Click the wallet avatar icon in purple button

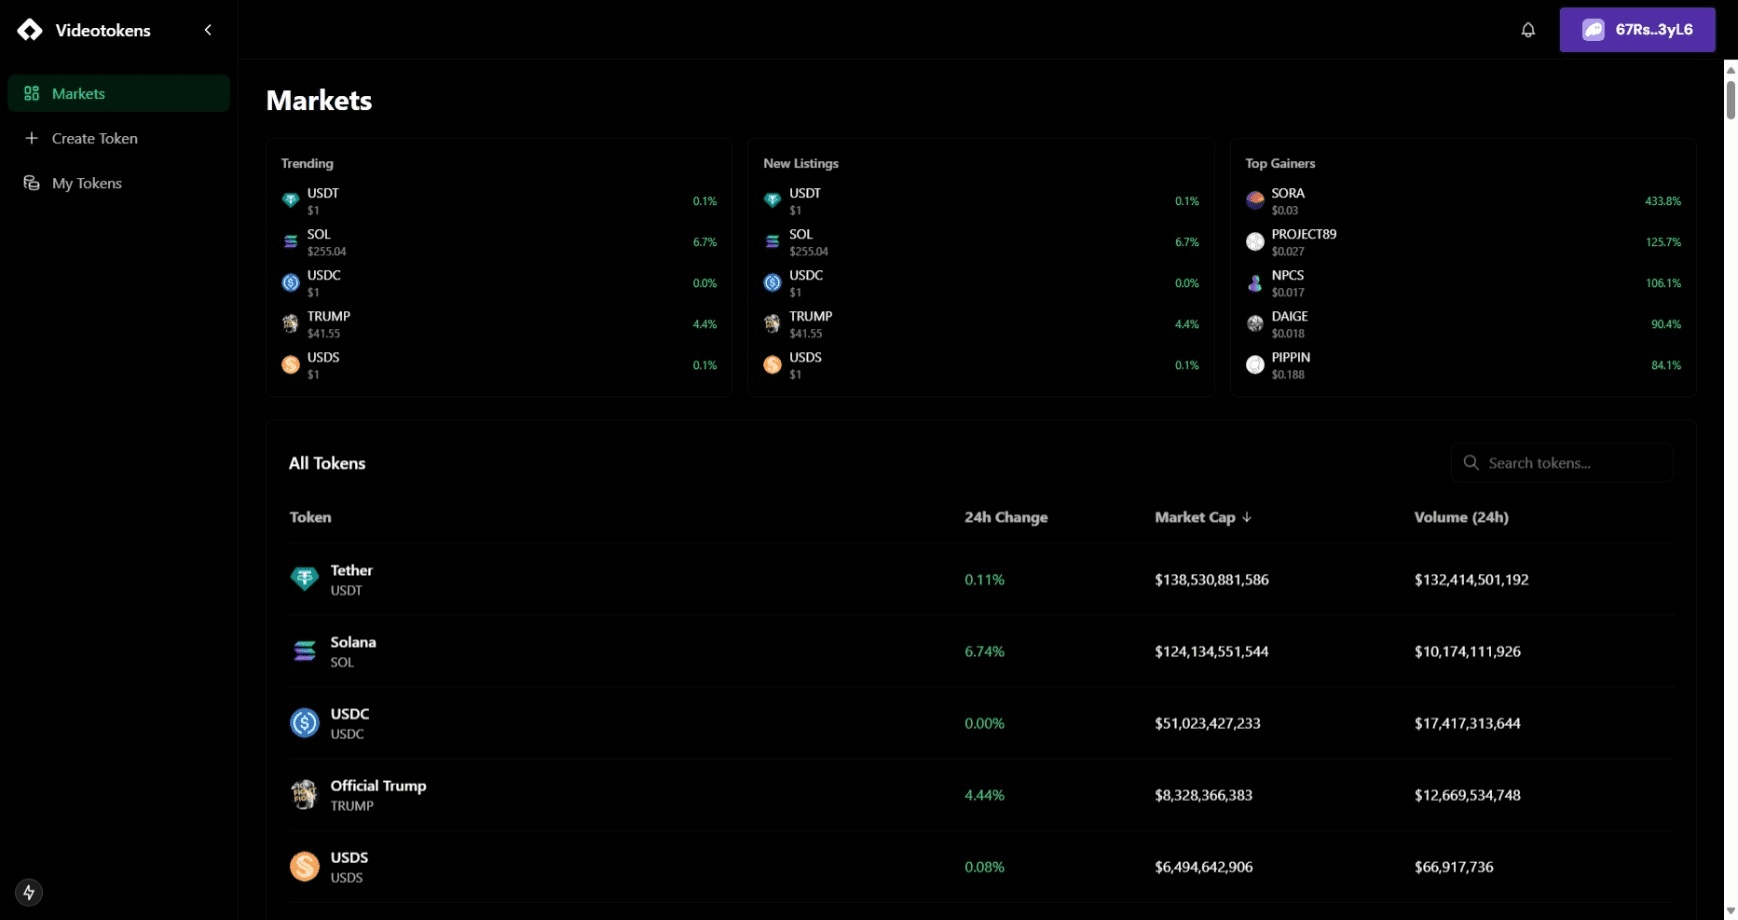[1593, 30]
